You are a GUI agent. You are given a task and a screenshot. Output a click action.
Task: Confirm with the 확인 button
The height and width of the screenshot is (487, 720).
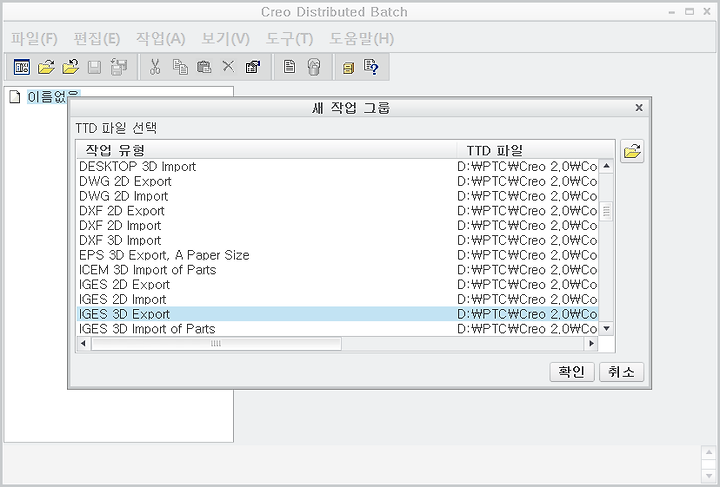(572, 372)
